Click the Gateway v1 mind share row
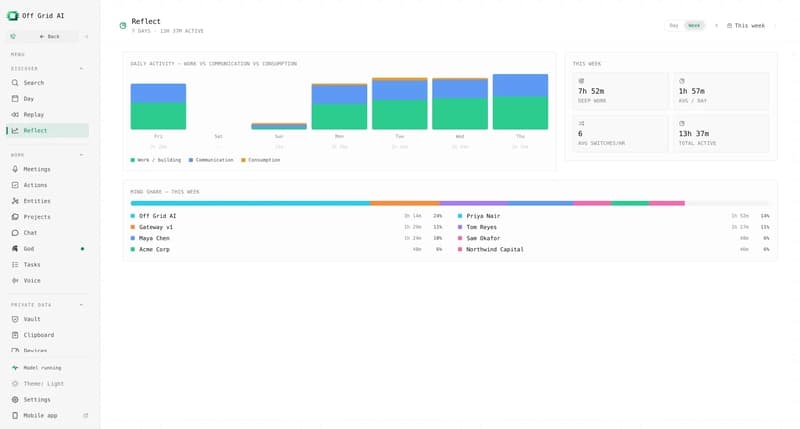800x429 pixels. tap(286, 227)
